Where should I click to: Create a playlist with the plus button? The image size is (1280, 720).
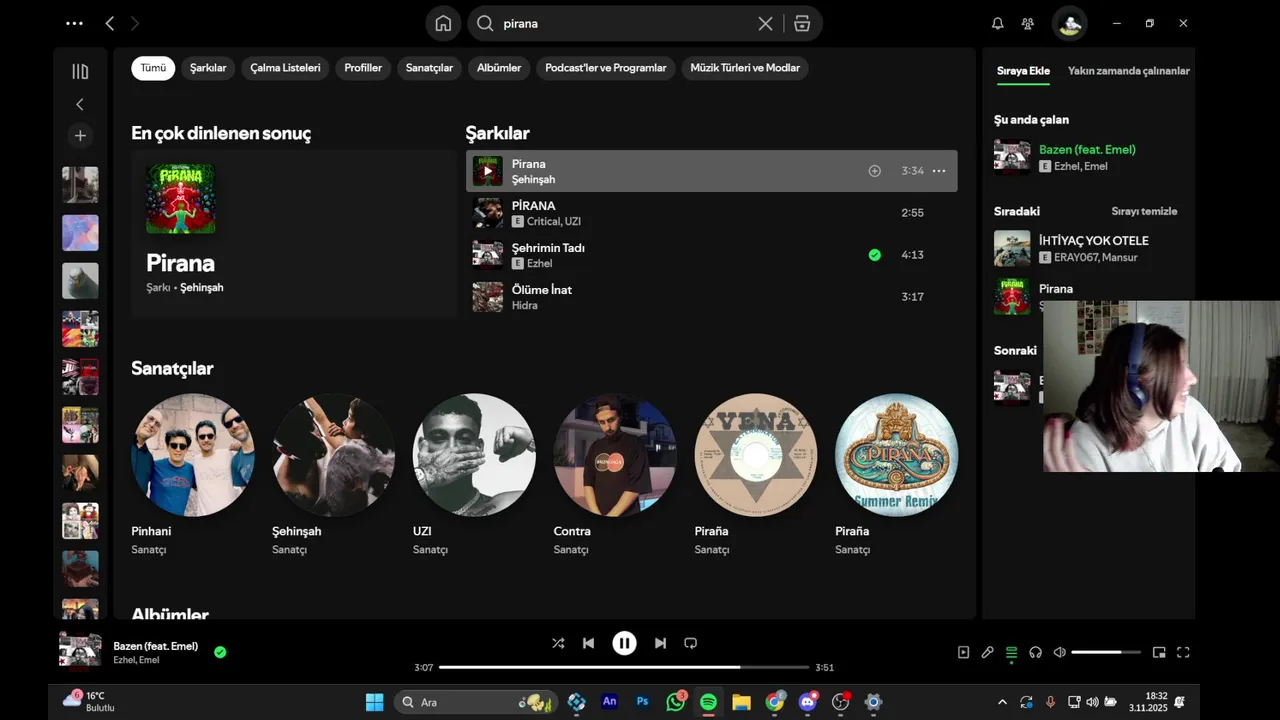(80, 136)
